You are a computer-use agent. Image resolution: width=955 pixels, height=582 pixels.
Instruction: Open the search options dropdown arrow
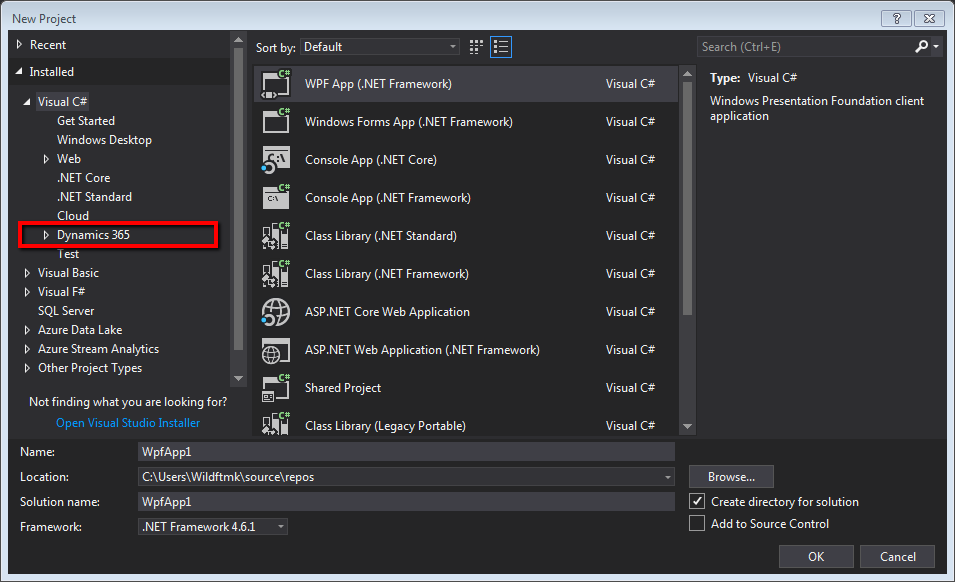point(936,47)
